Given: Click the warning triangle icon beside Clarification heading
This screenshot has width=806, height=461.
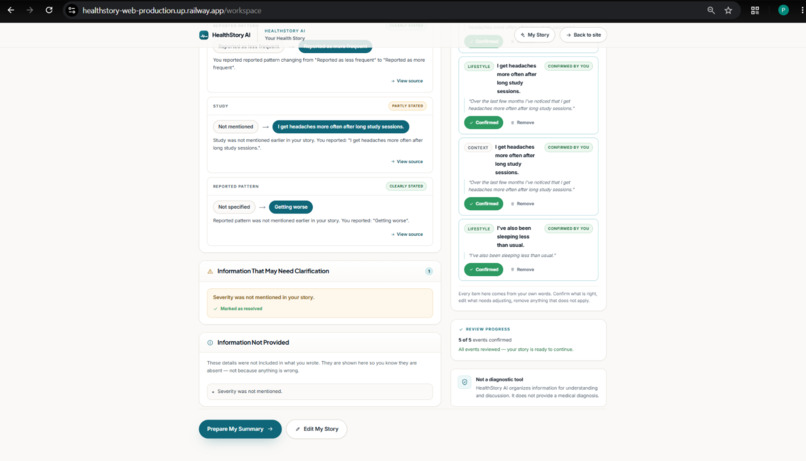Looking at the screenshot, I should [210, 271].
